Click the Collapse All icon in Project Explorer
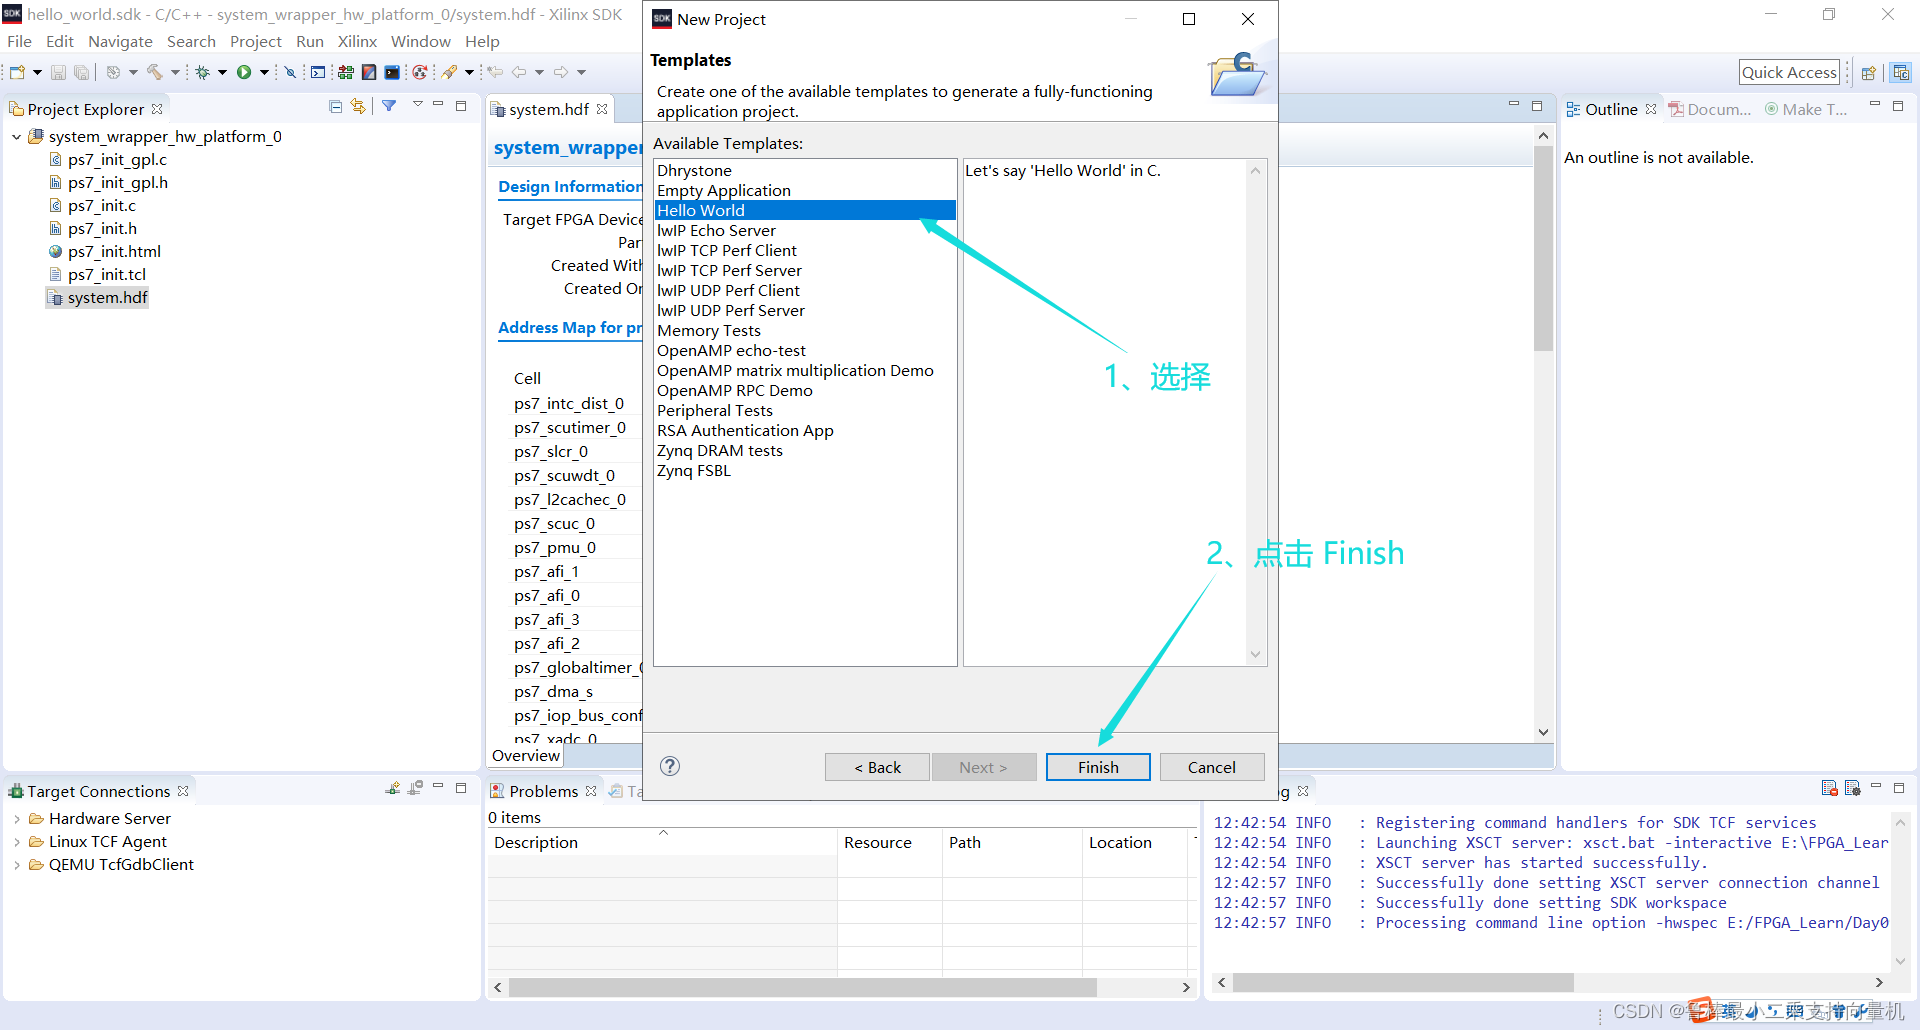 click(335, 106)
